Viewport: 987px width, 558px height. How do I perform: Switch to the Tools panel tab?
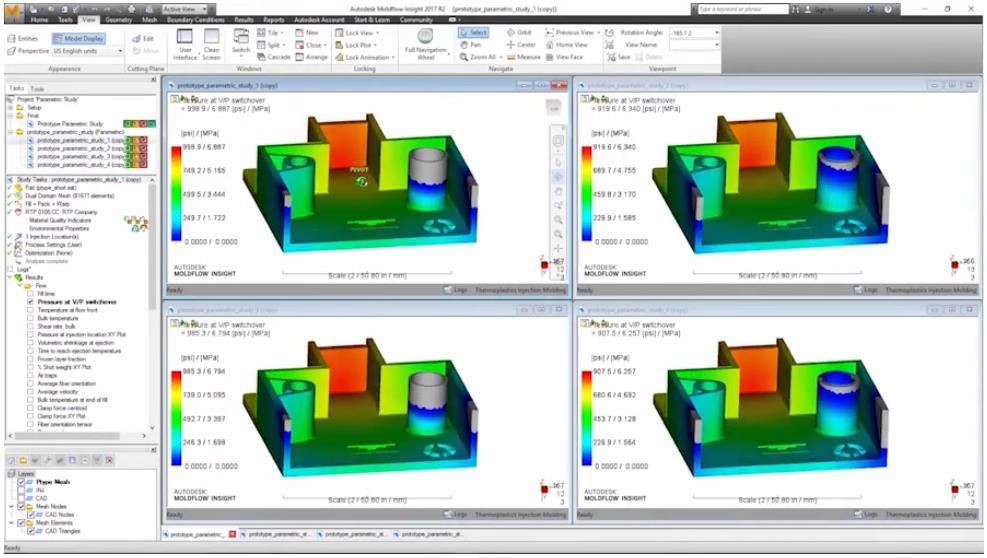(37, 89)
